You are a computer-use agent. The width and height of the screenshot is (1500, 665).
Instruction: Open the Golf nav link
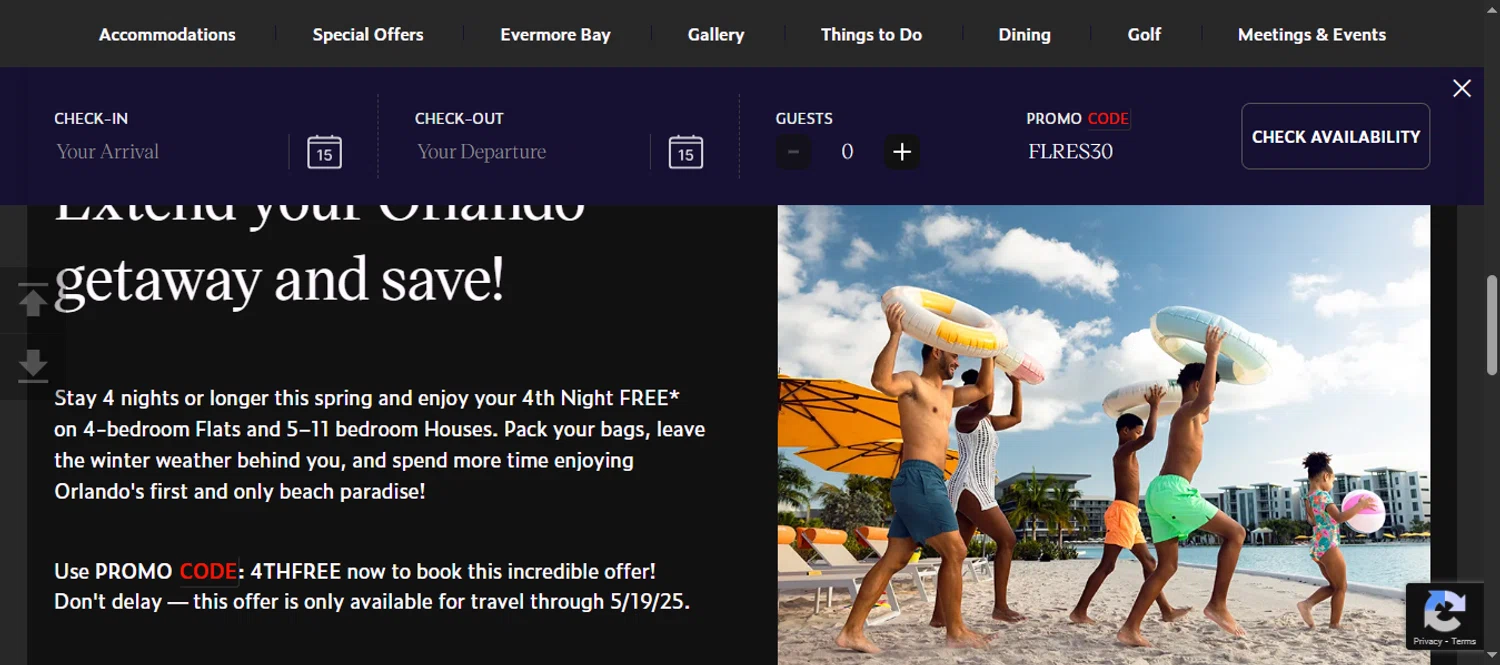click(1144, 34)
